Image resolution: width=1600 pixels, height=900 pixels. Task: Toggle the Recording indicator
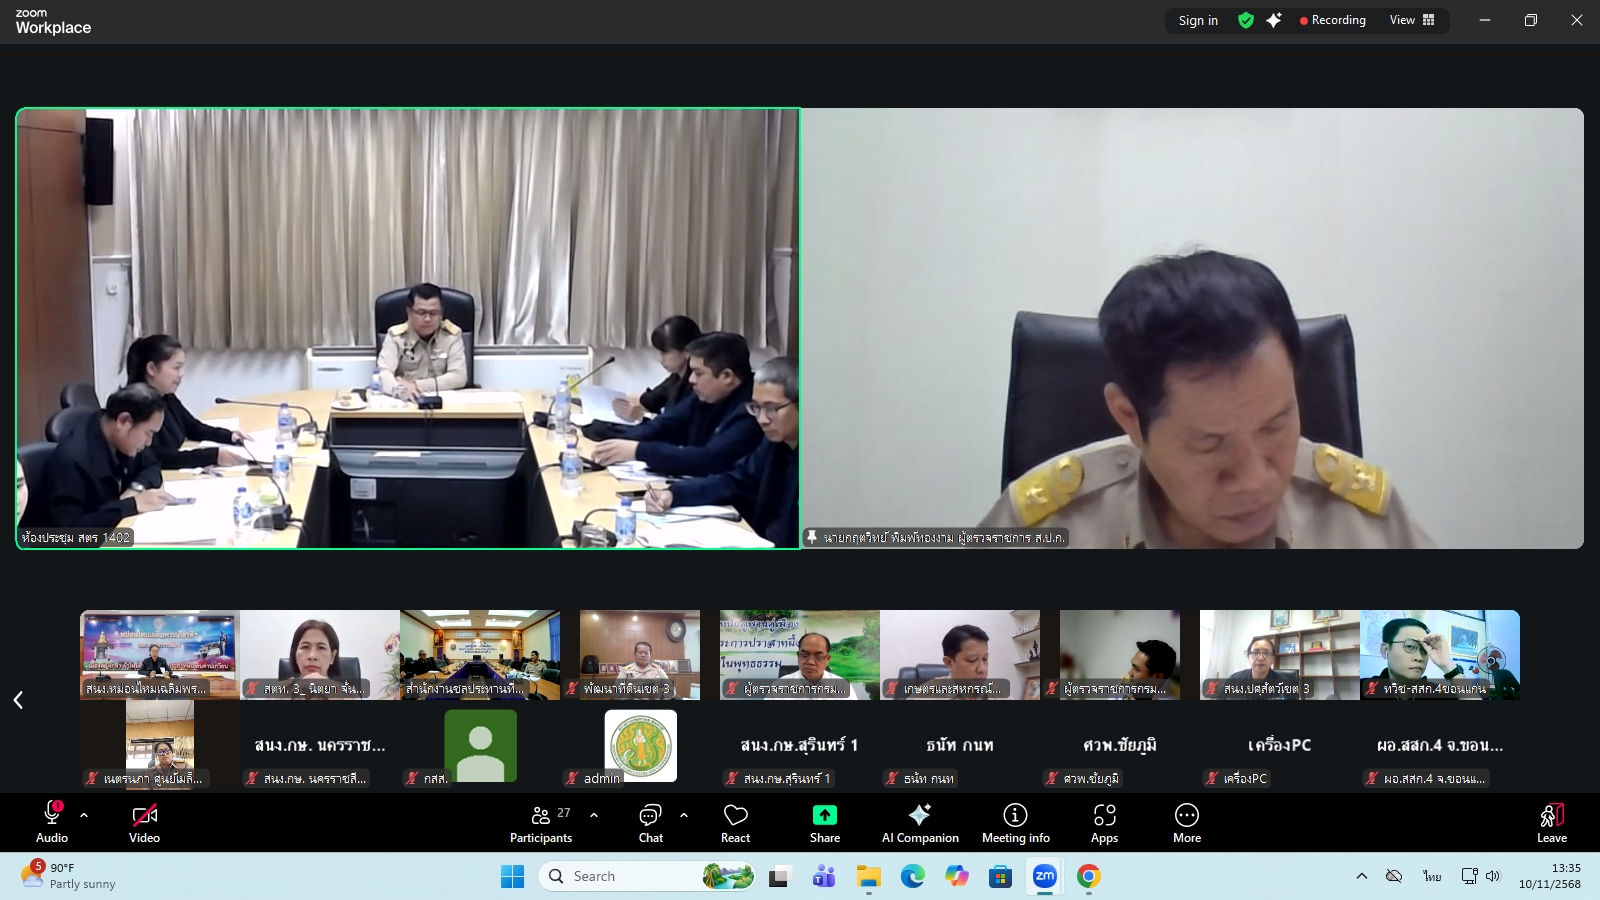[x=1332, y=20]
